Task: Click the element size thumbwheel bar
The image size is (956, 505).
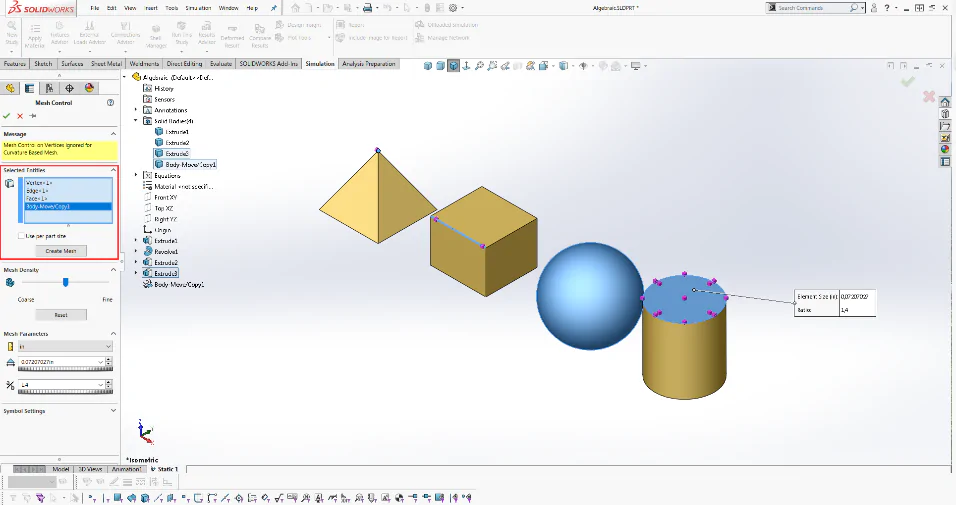Action: [65, 369]
